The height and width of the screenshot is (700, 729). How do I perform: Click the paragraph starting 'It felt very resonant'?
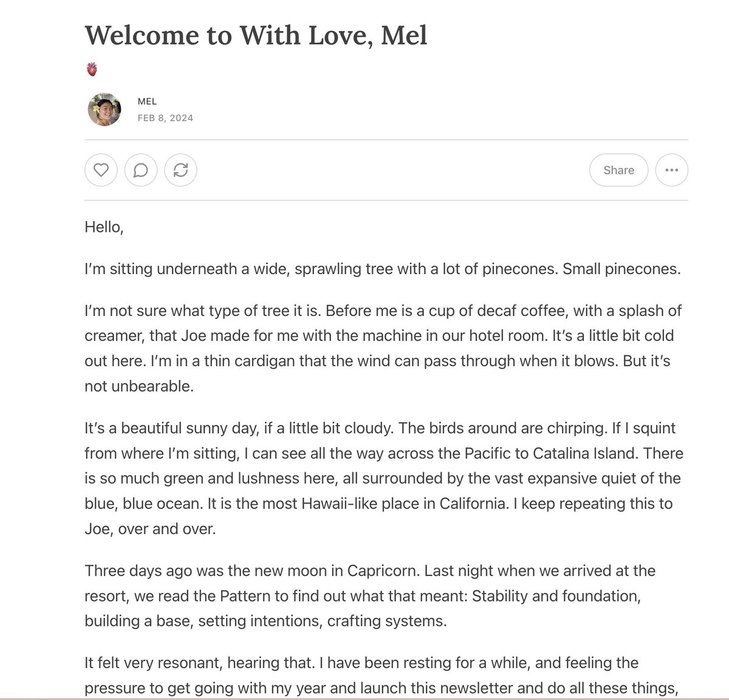(x=381, y=675)
